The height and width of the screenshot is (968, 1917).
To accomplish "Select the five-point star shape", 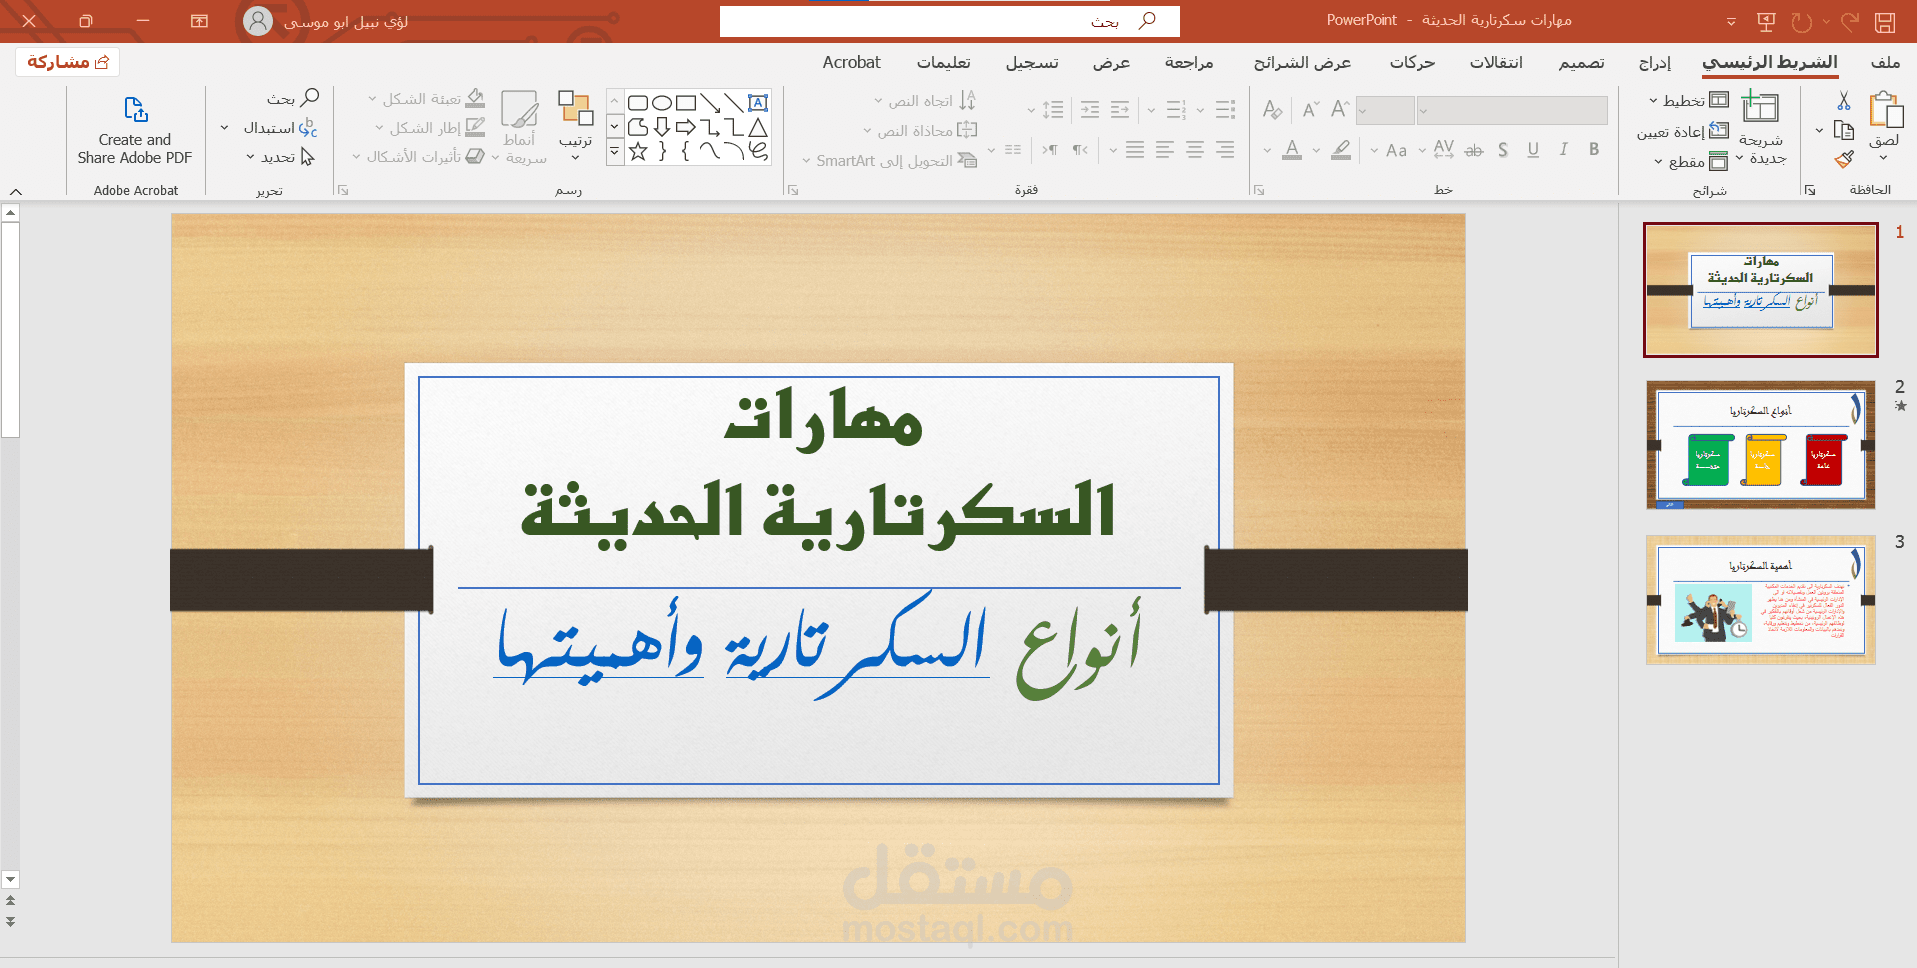I will (638, 151).
